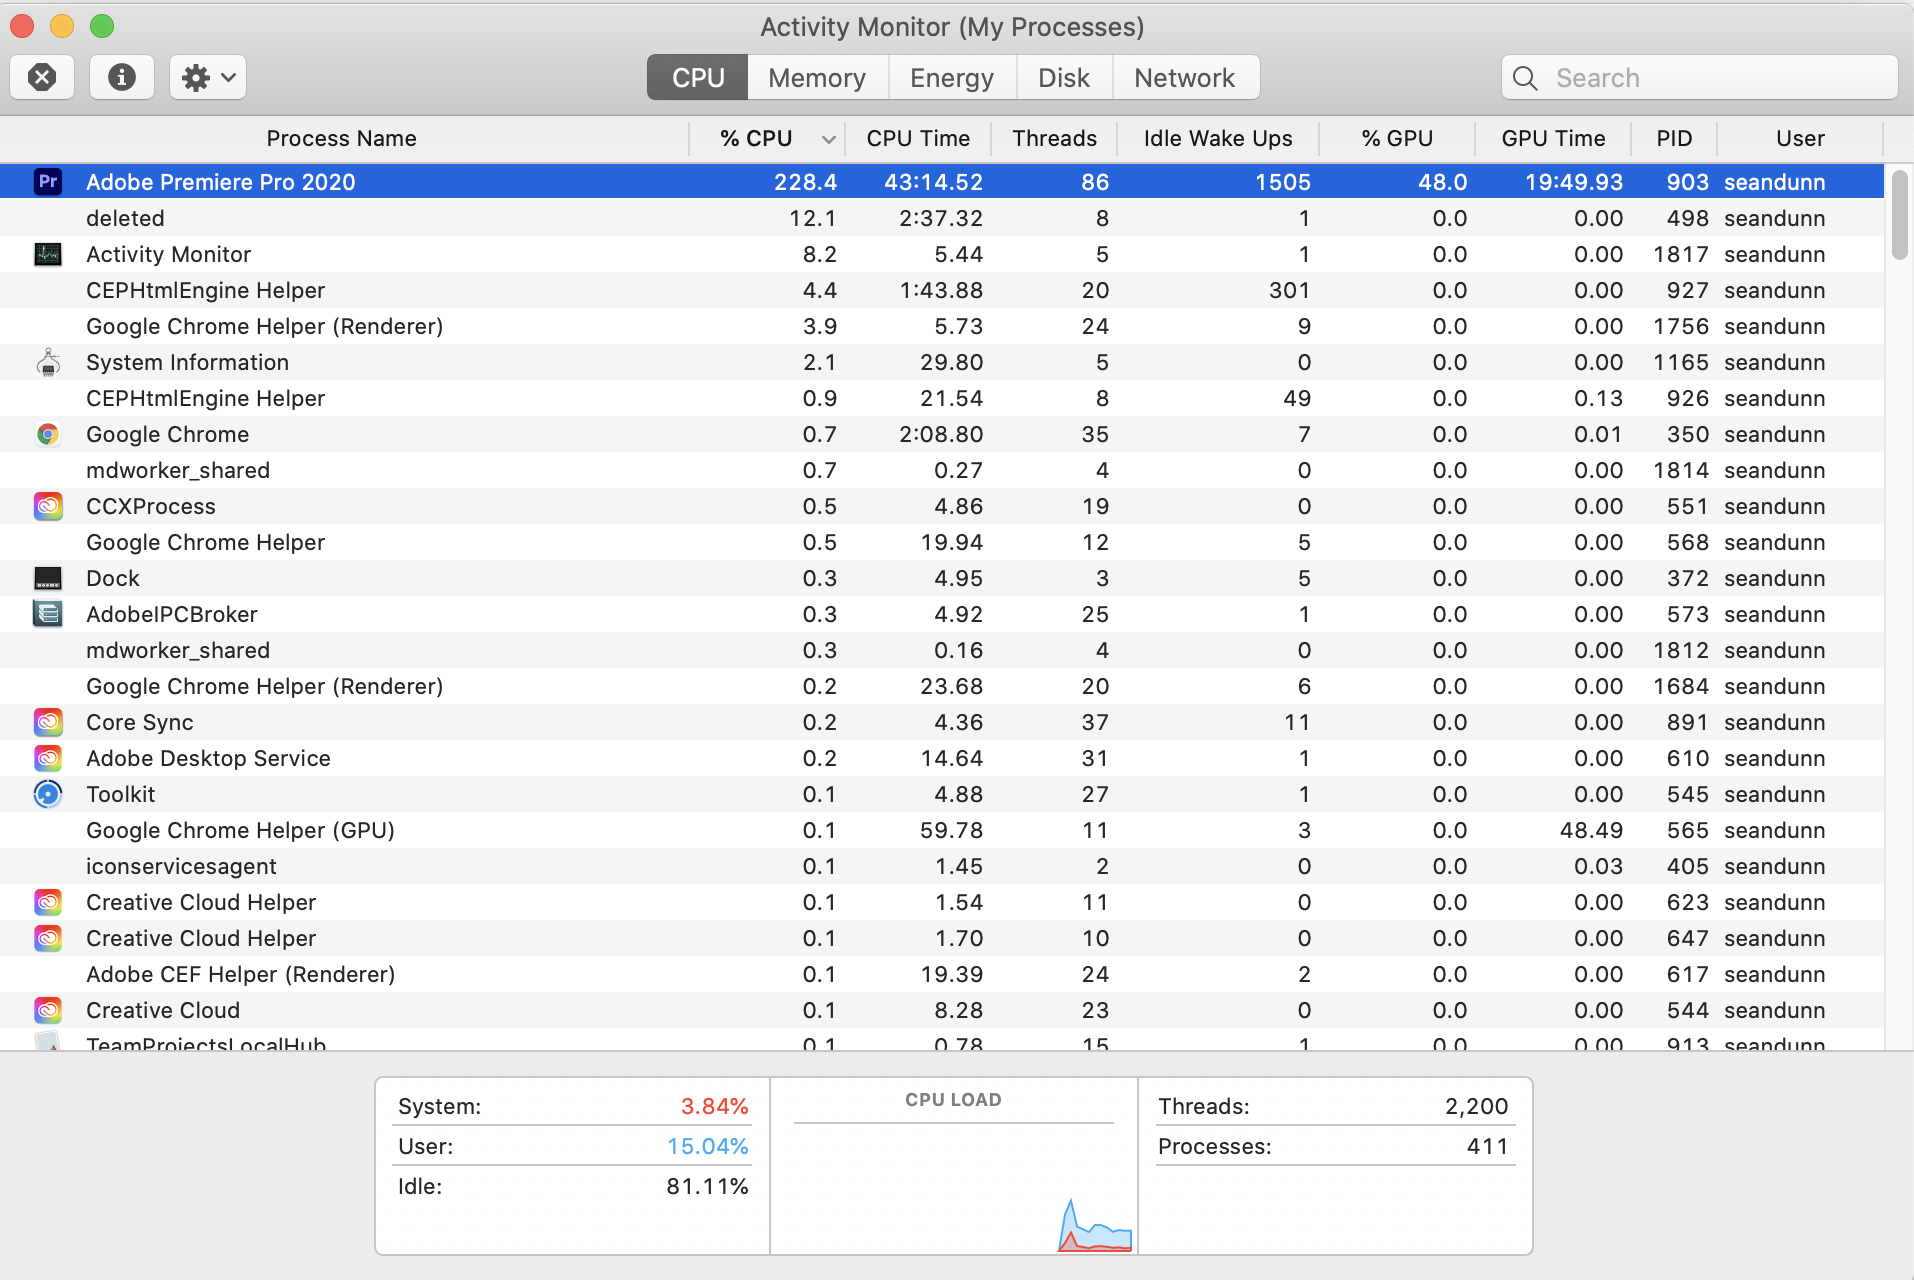Click the Toolkit process icon
This screenshot has height=1280, width=1914.
[x=48, y=794]
